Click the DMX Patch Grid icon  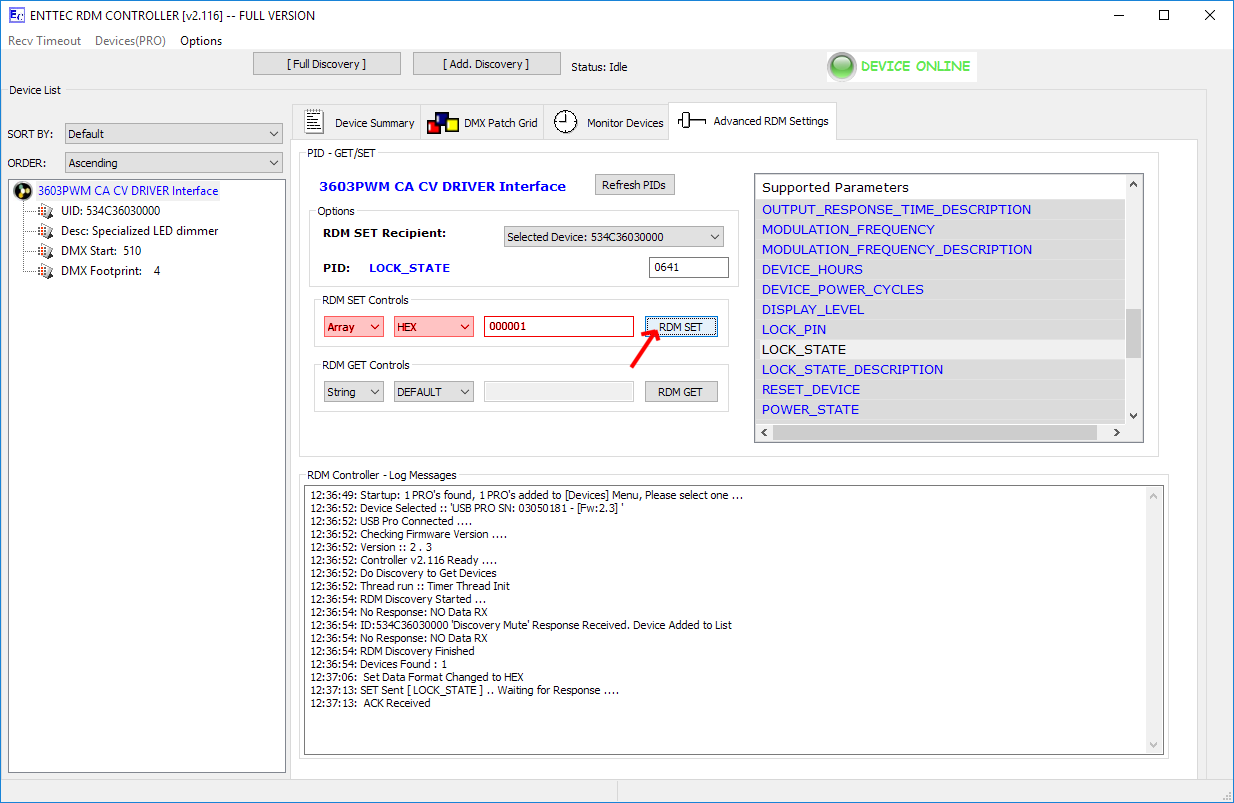pyautogui.click(x=442, y=123)
